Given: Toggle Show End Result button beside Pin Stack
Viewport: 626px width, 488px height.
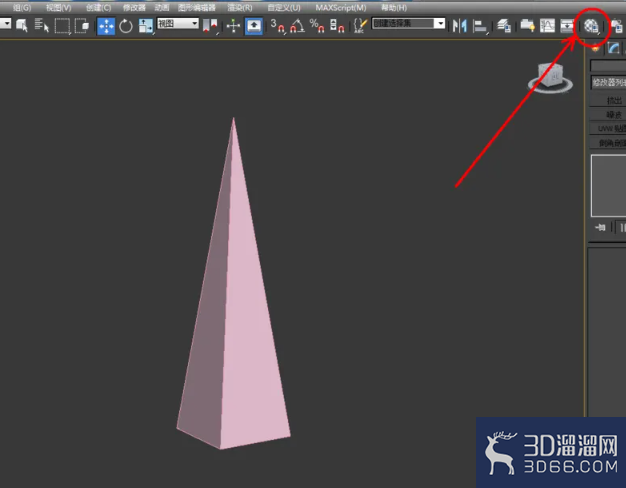Looking at the screenshot, I should 621,228.
